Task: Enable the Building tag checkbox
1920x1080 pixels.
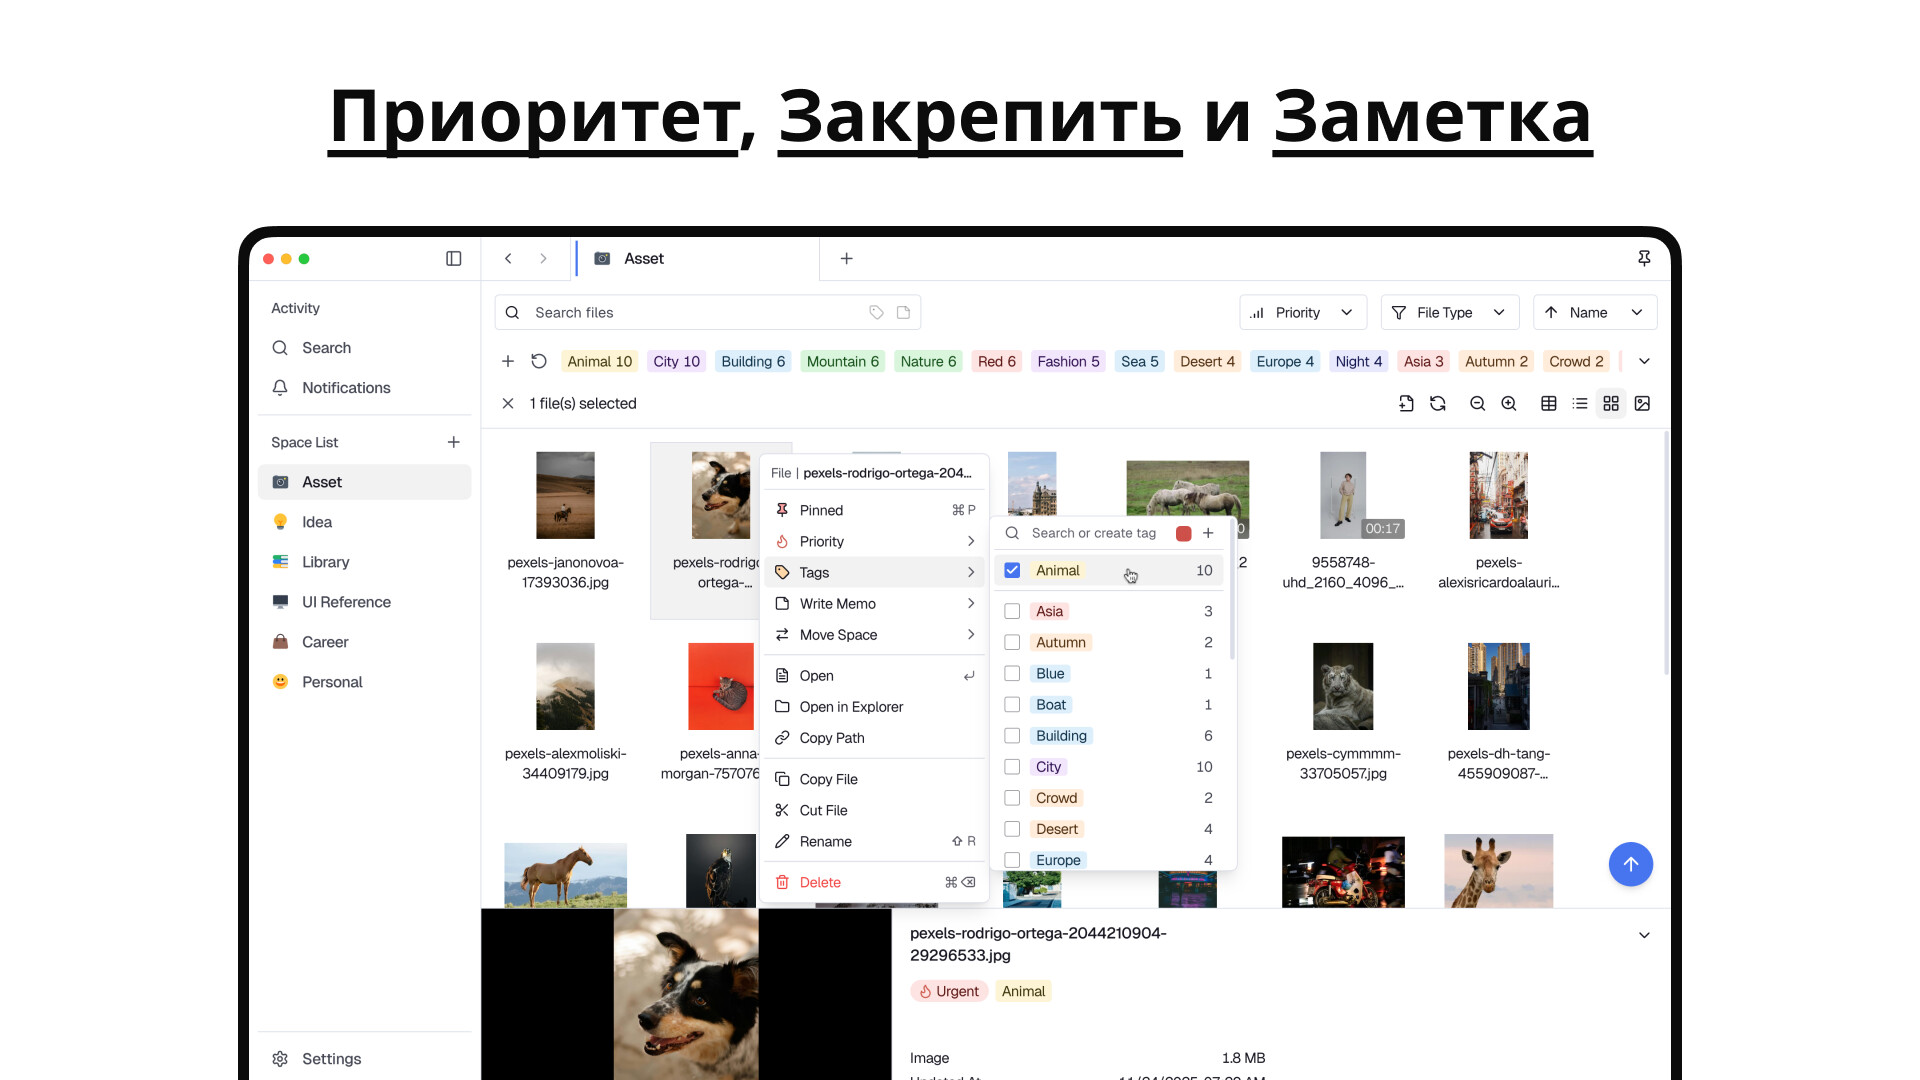Action: pos(1012,736)
